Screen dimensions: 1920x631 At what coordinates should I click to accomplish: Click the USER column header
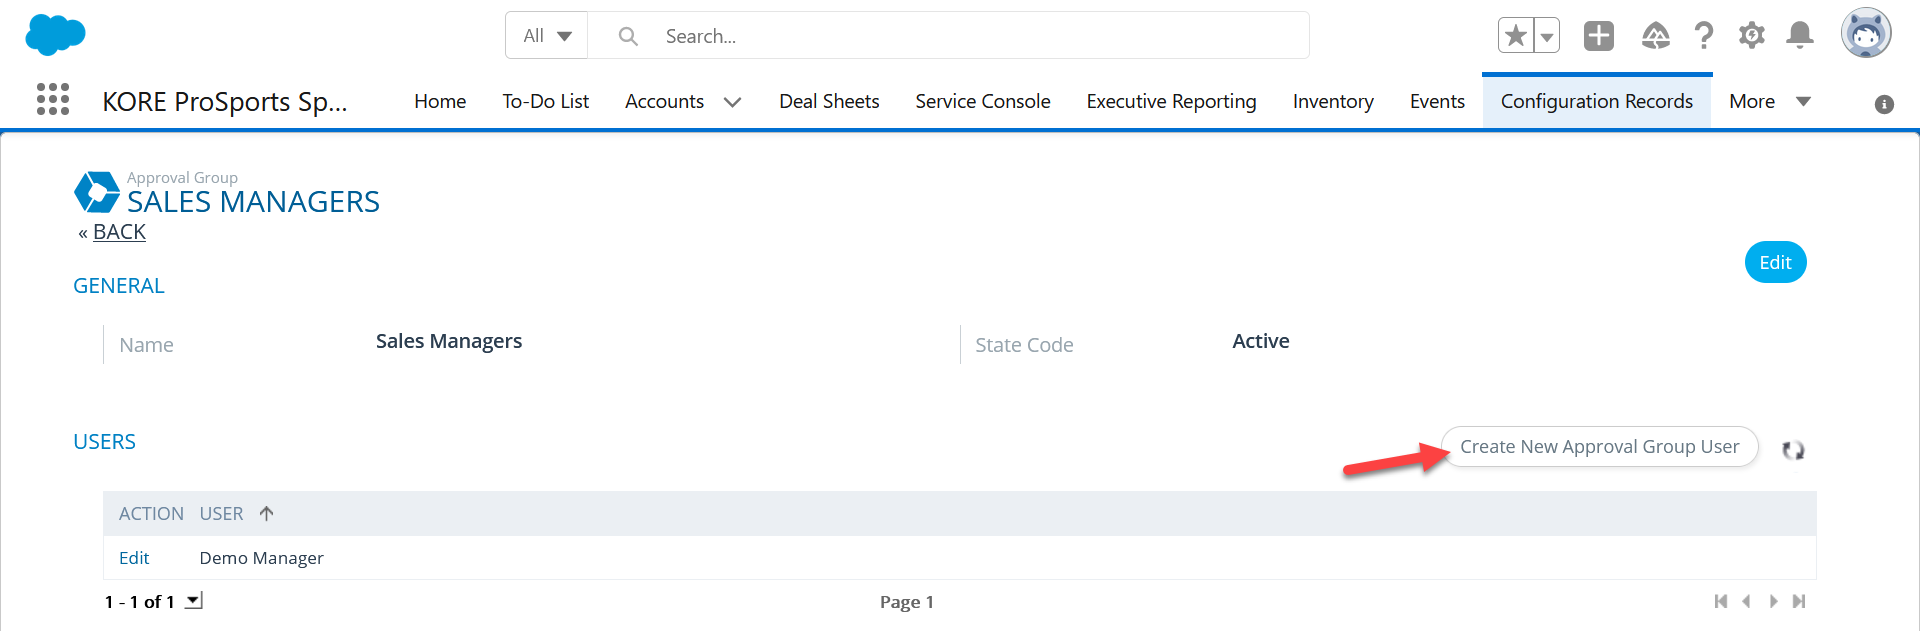221,513
